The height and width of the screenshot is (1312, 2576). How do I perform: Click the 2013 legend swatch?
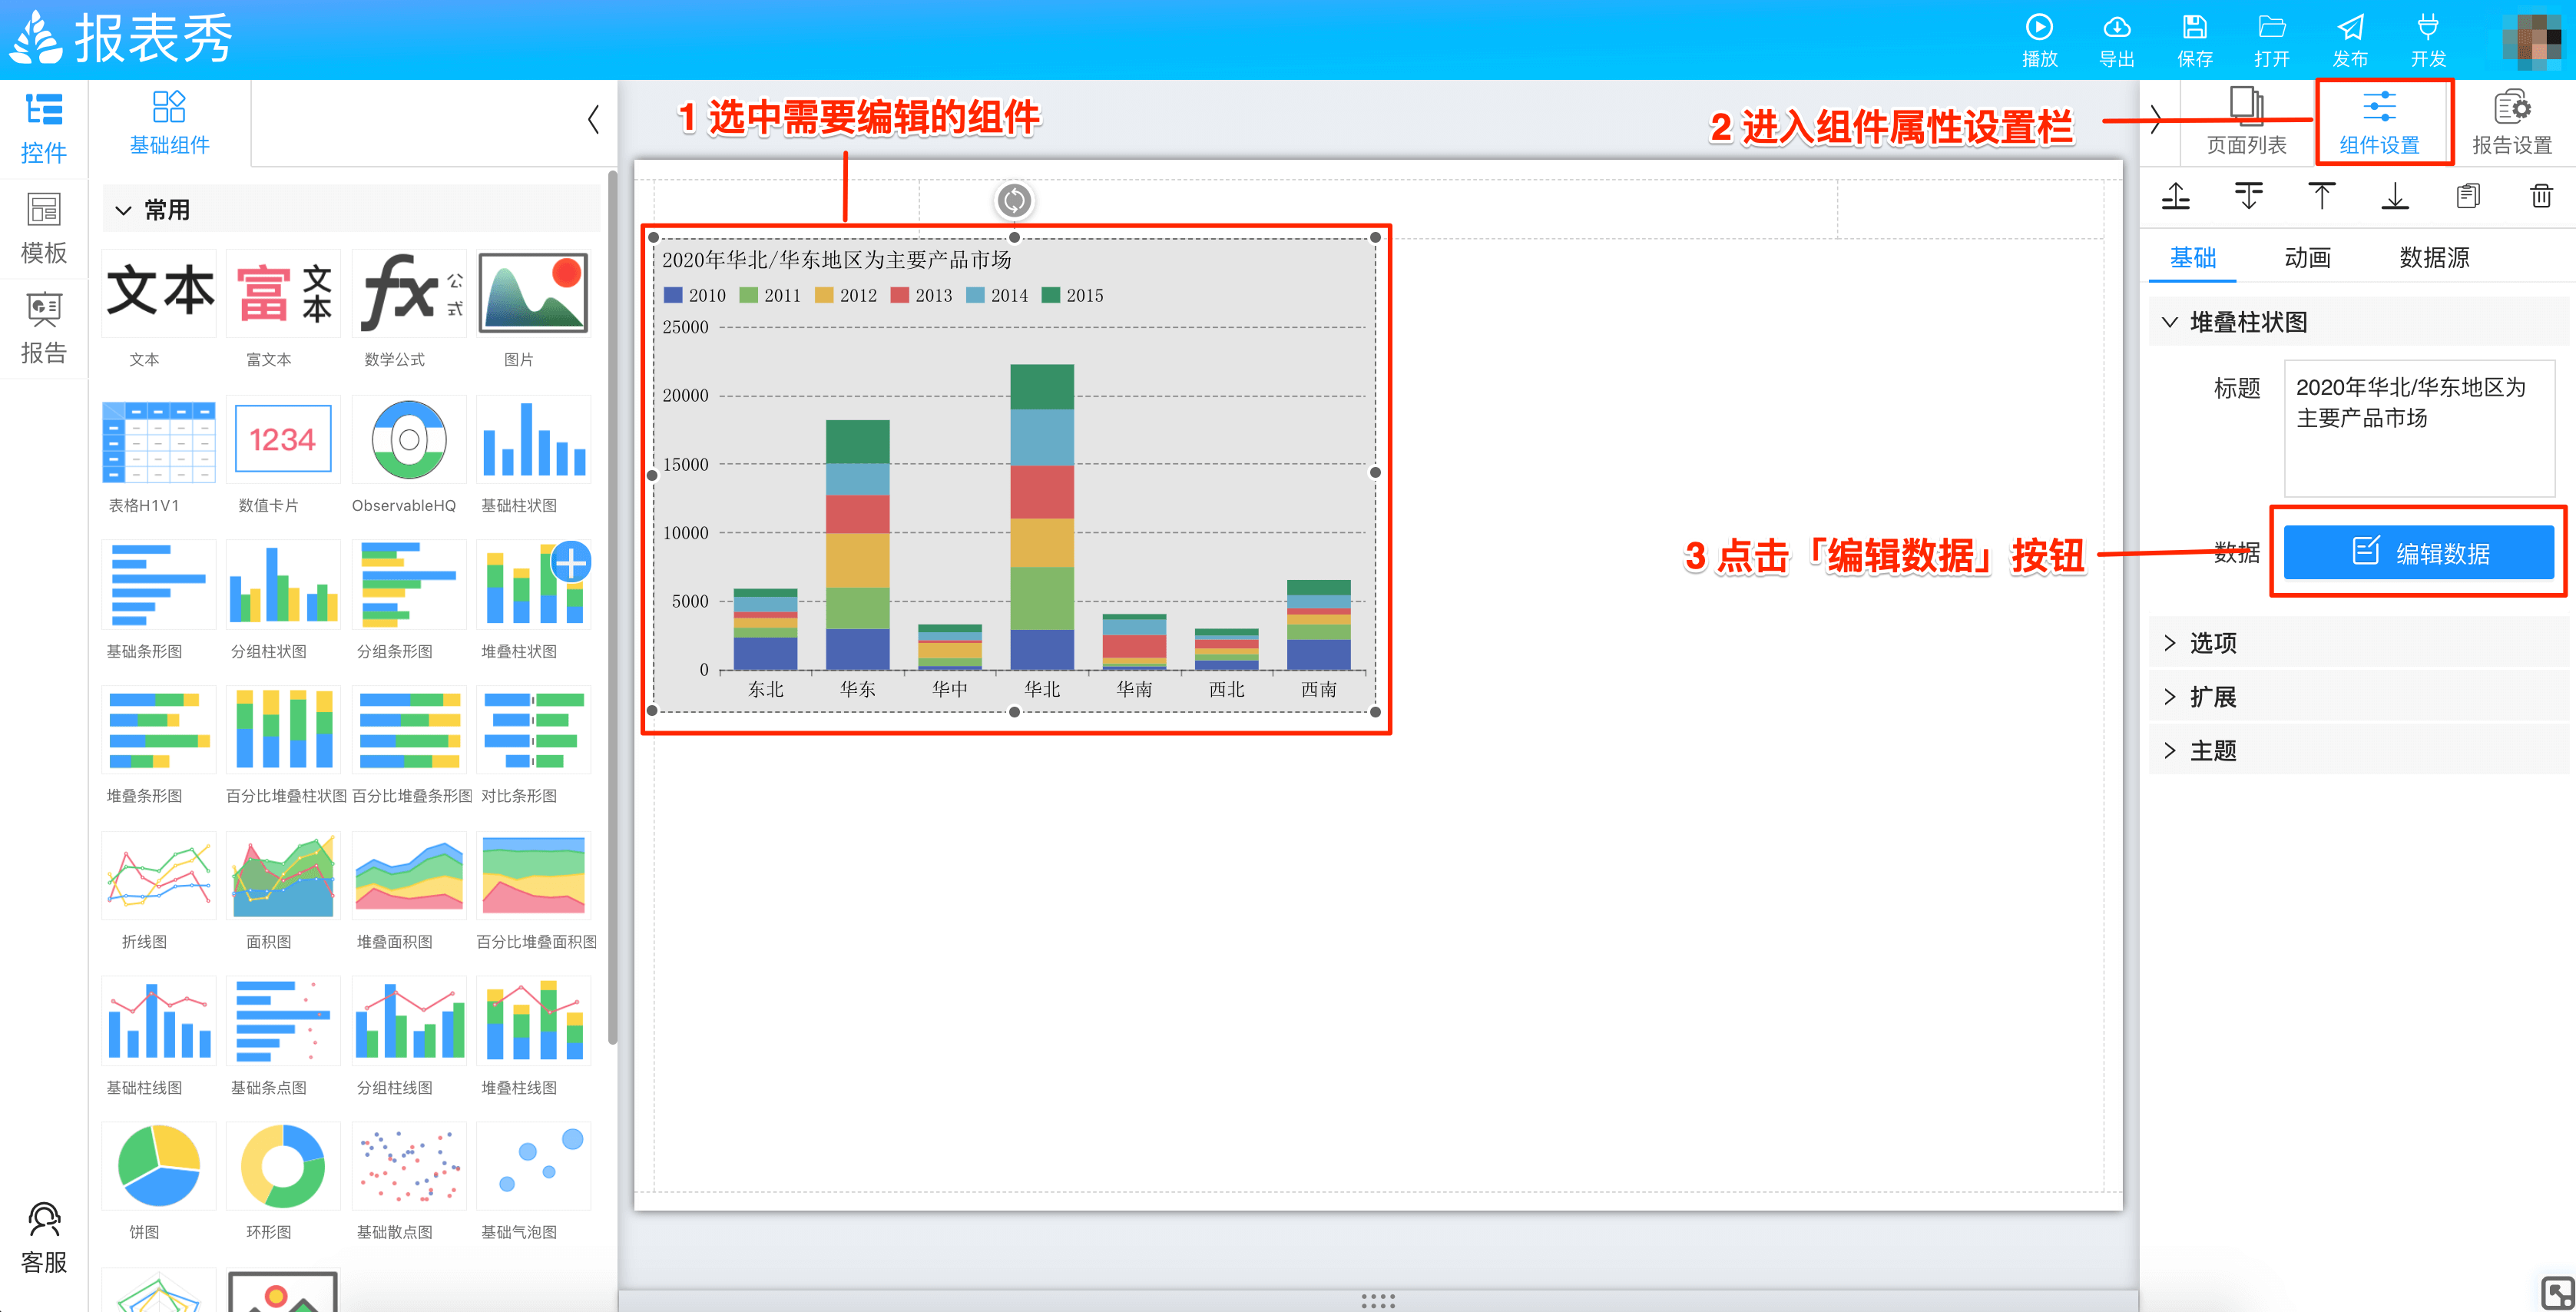pyautogui.click(x=899, y=295)
